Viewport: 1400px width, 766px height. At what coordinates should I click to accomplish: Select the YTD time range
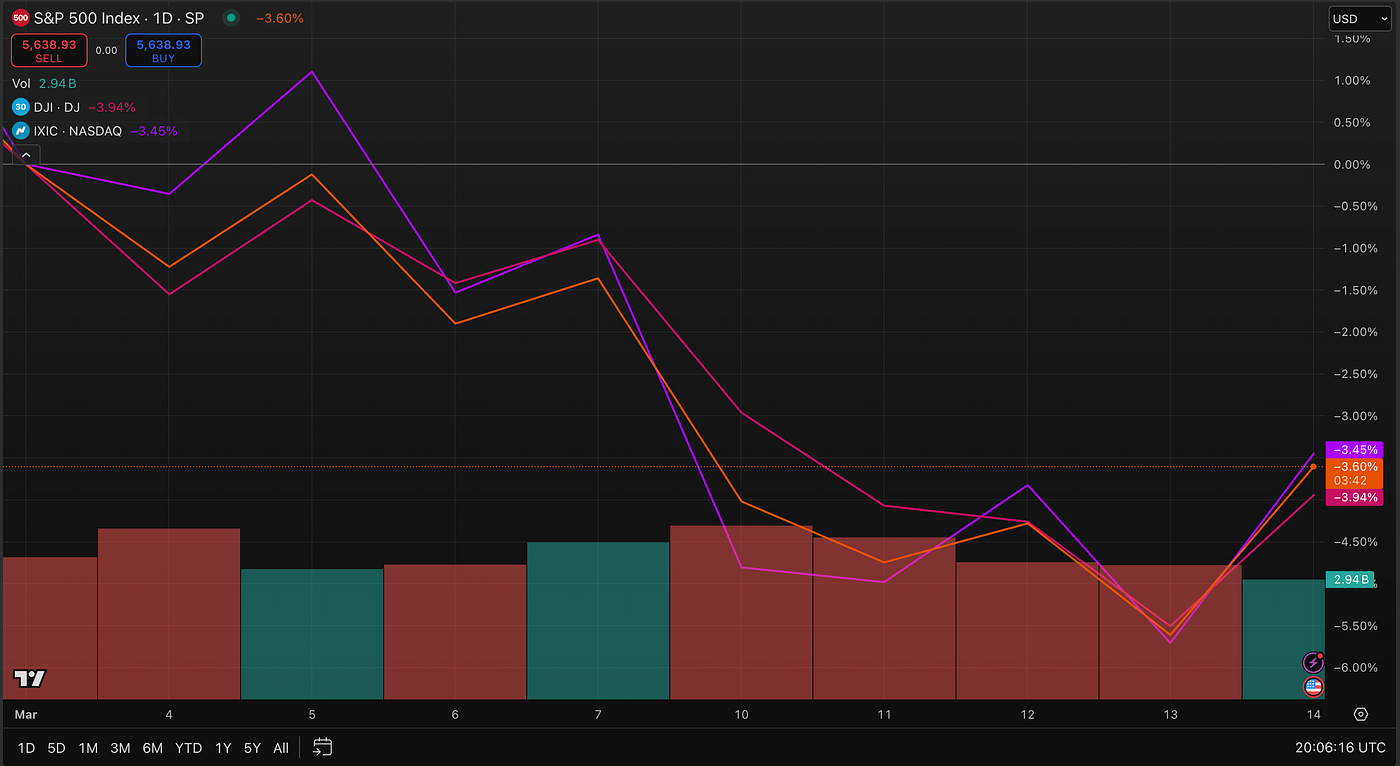click(x=188, y=748)
